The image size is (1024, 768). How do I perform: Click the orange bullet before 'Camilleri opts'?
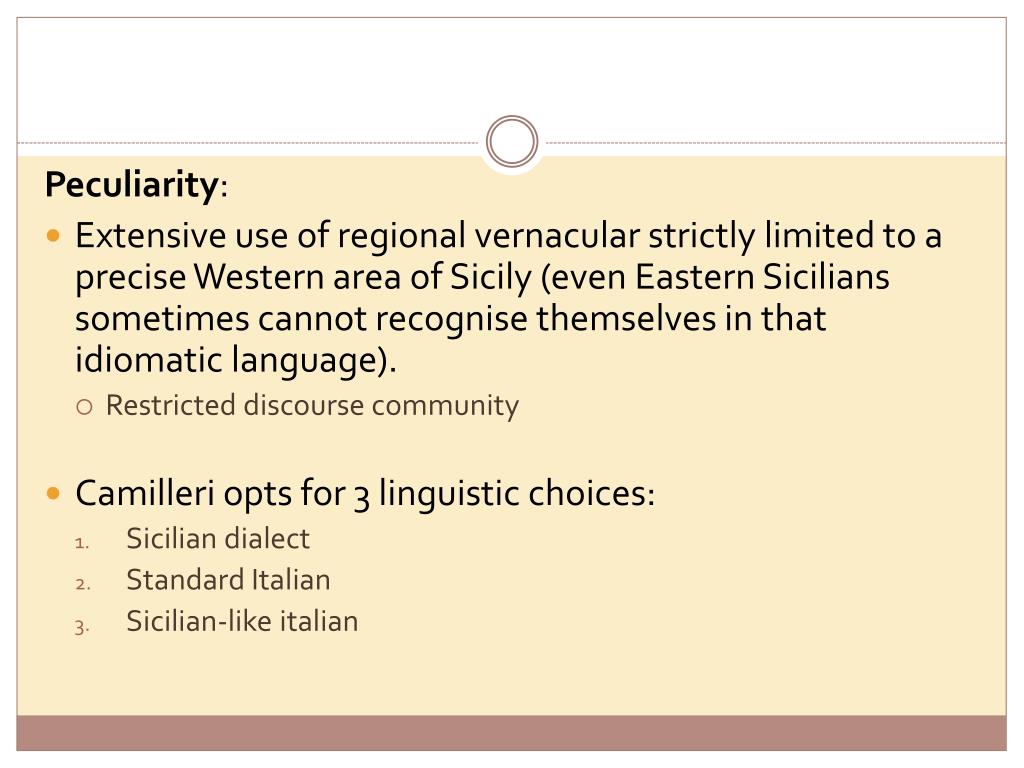(54, 494)
